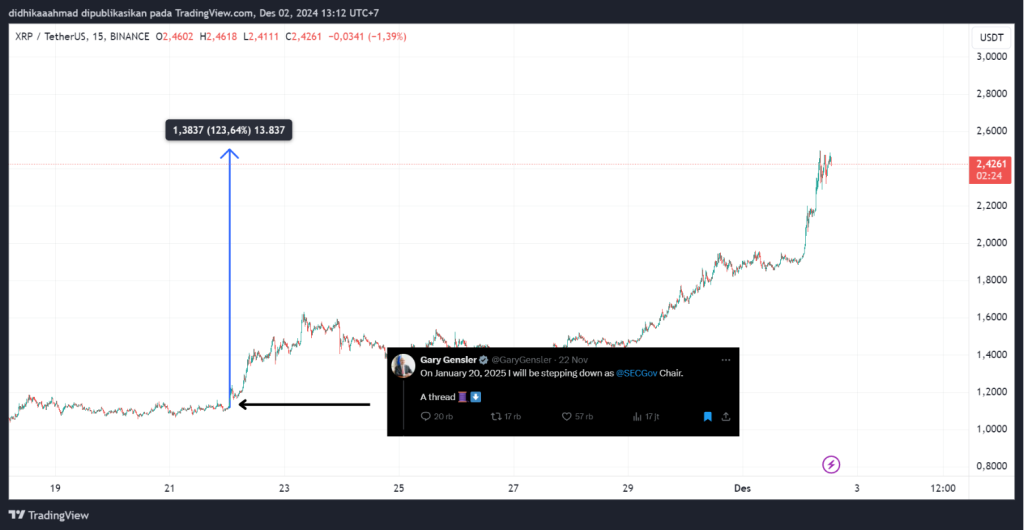Click the 'A thread' text in the tweet
The height and width of the screenshot is (530, 1024).
point(437,397)
